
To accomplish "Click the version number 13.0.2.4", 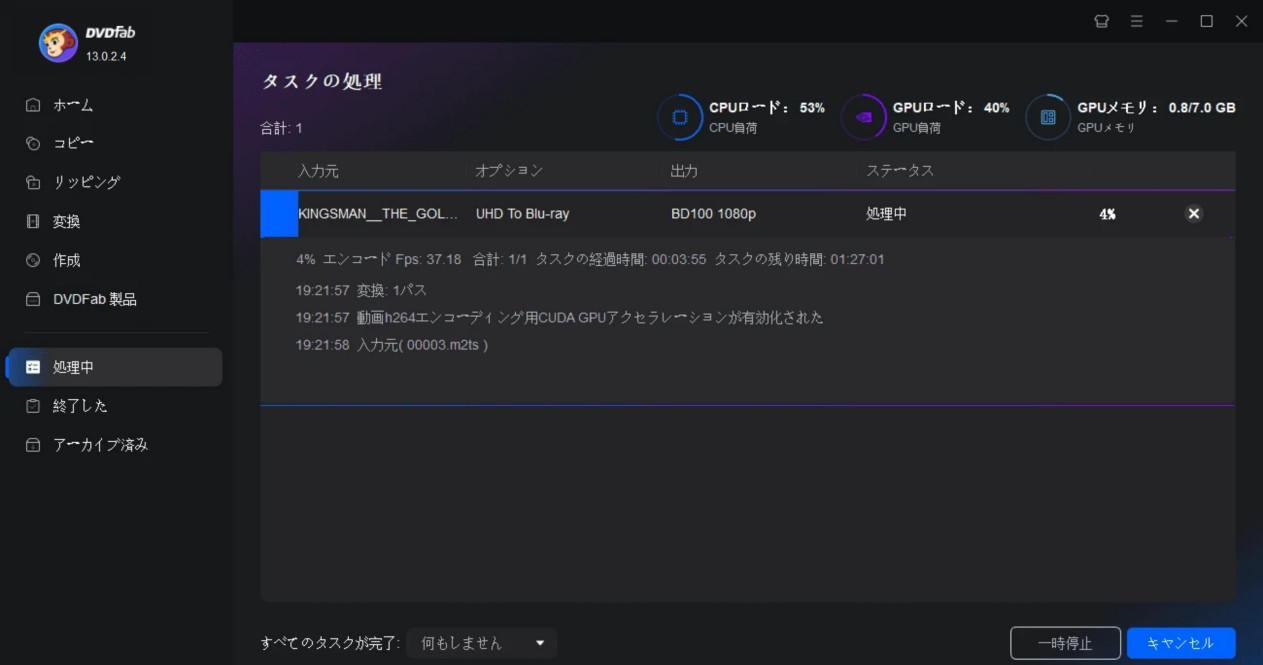I will (106, 56).
